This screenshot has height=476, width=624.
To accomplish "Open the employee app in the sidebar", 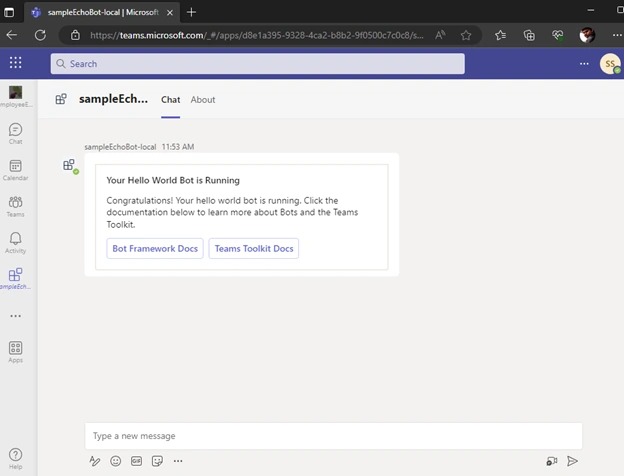I will pos(16,96).
